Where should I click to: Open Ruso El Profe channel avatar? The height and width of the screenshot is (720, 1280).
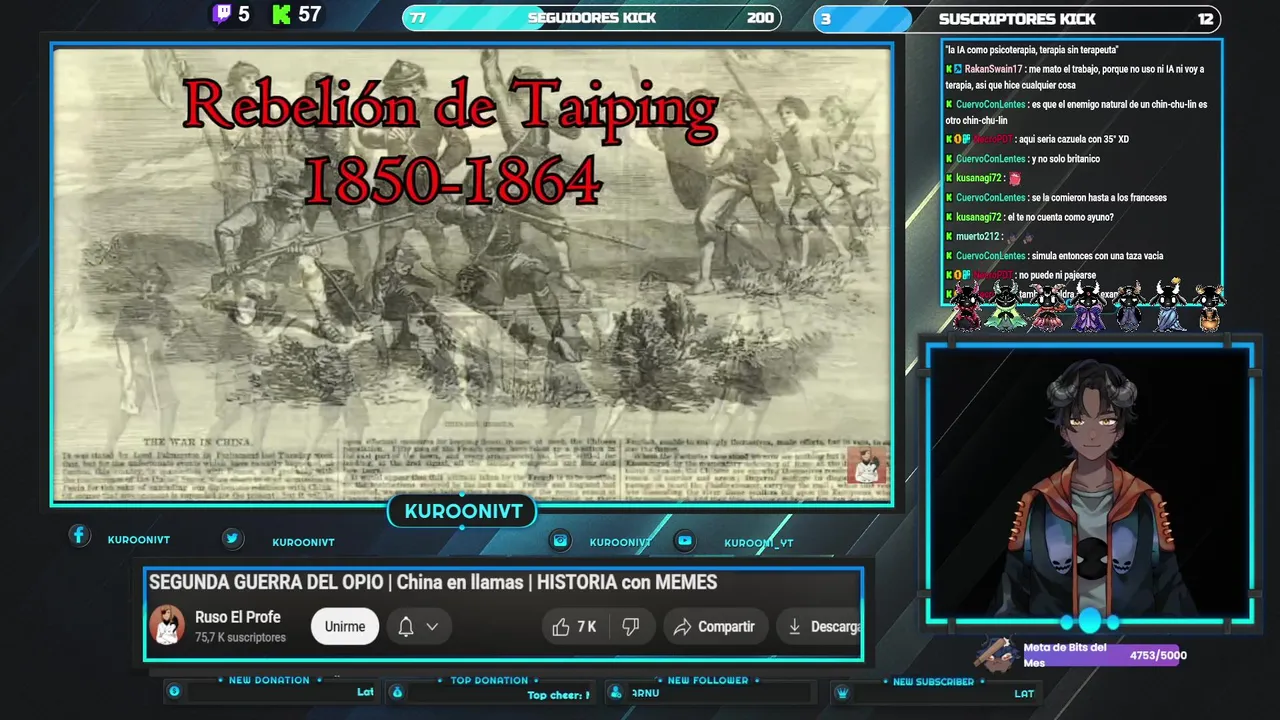click(x=167, y=626)
